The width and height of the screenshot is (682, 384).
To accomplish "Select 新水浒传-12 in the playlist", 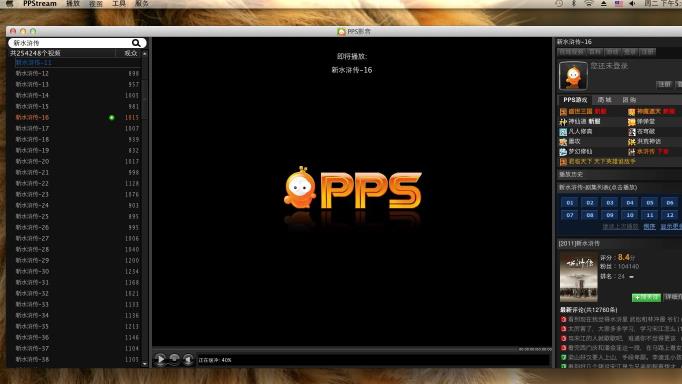I will [x=77, y=73].
